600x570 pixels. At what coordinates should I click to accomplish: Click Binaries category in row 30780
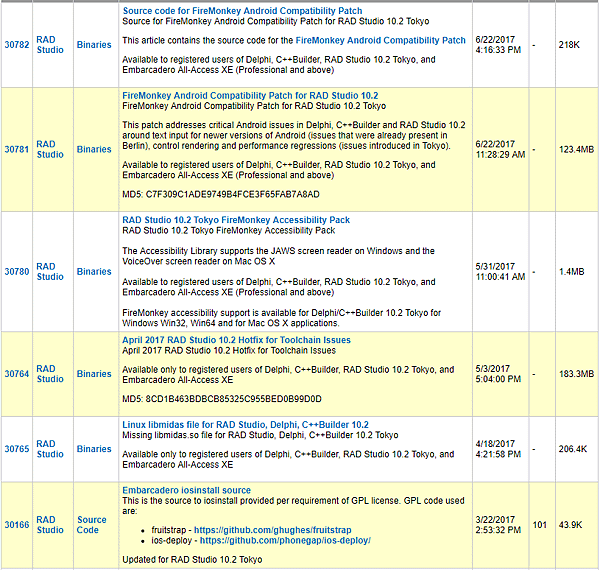[x=94, y=272]
